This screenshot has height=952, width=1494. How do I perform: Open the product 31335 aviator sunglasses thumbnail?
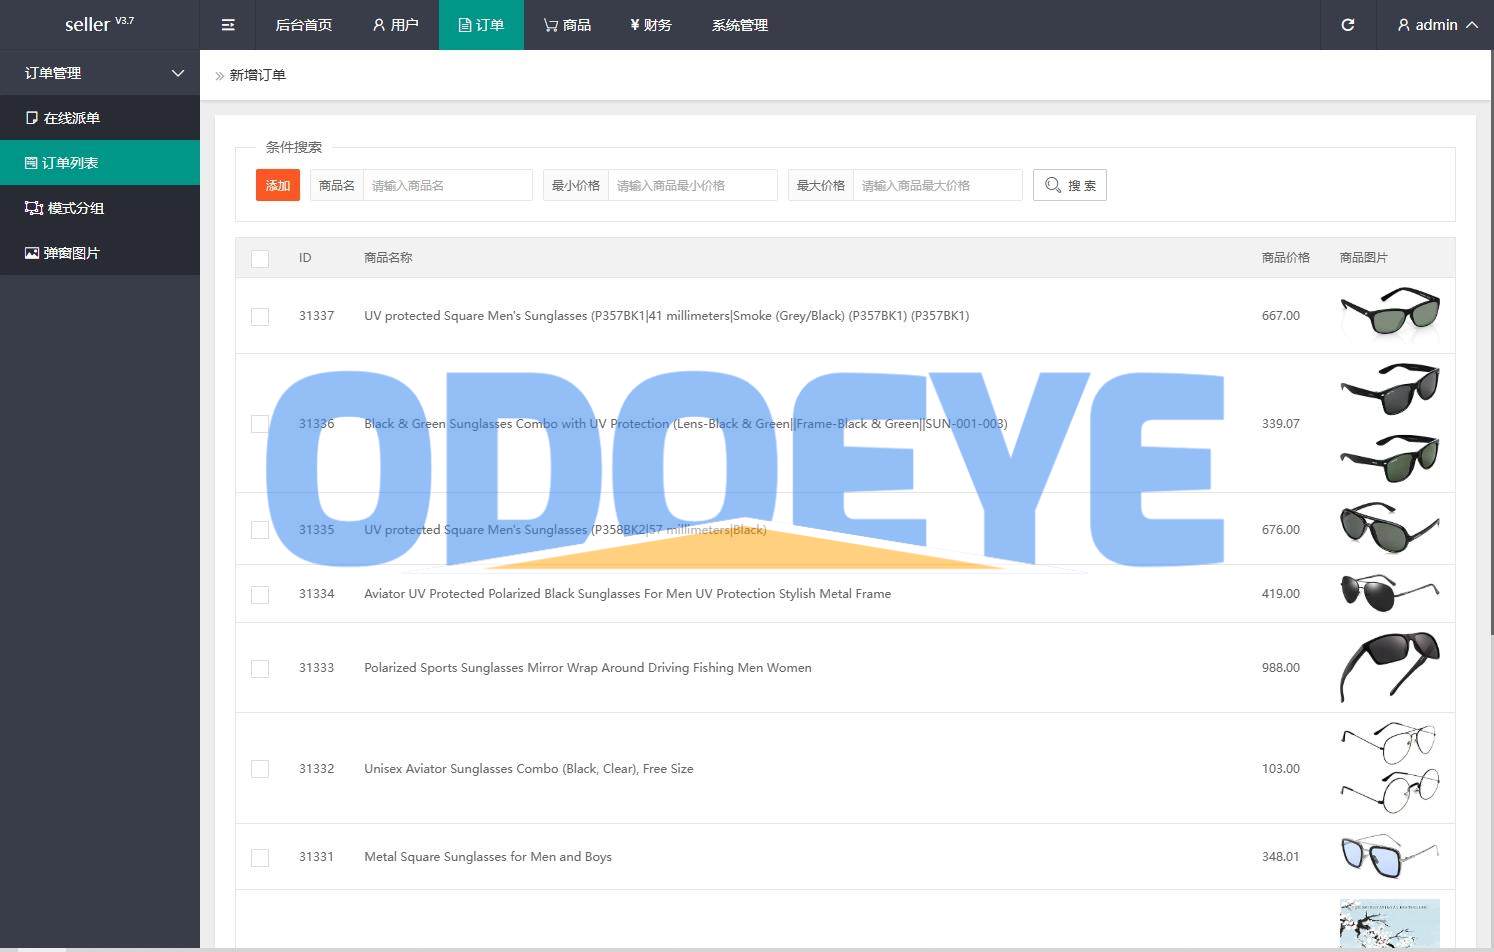point(1390,529)
